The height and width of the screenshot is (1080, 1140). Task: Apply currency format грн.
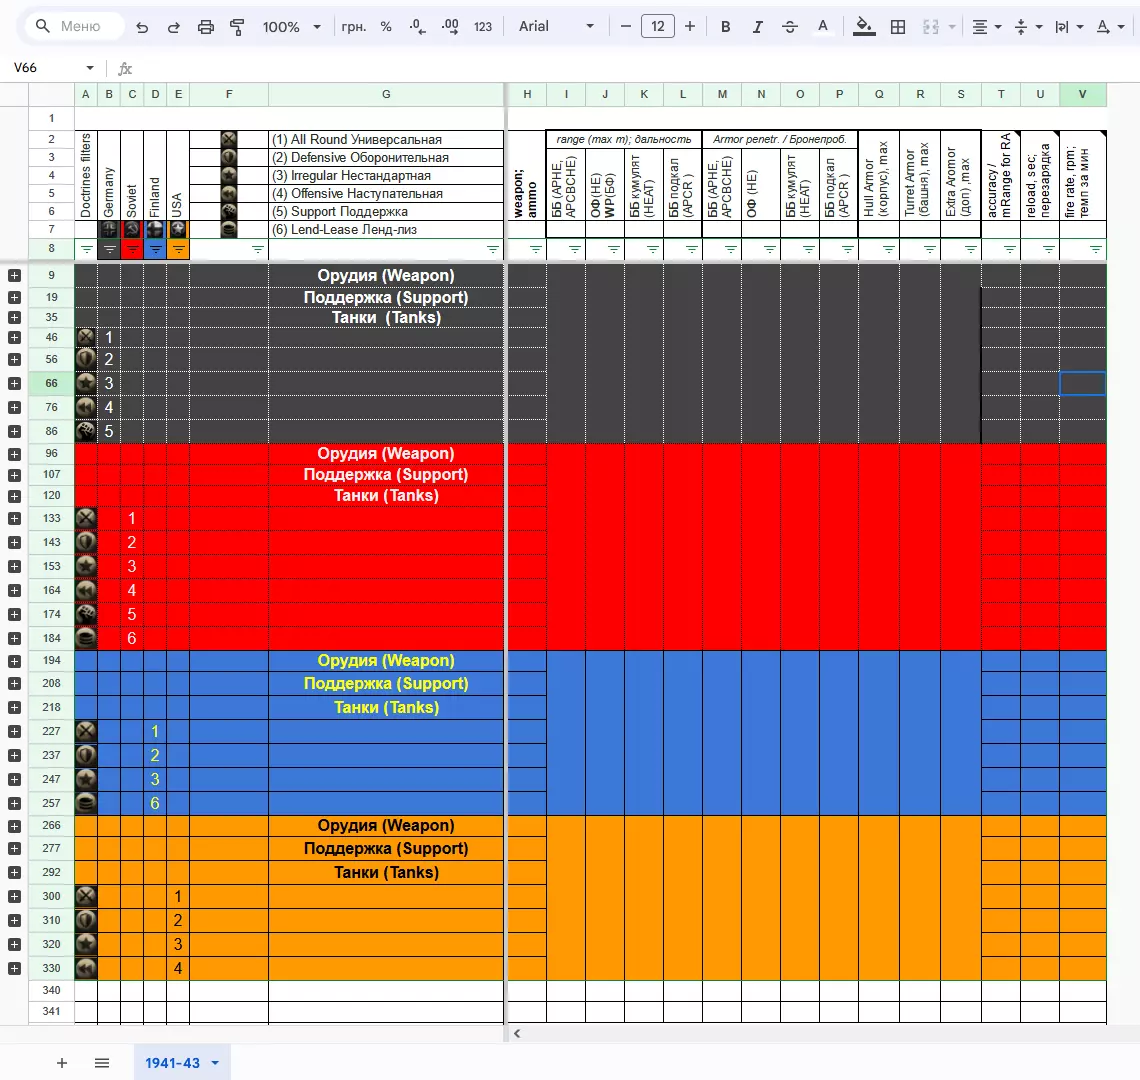pos(353,27)
